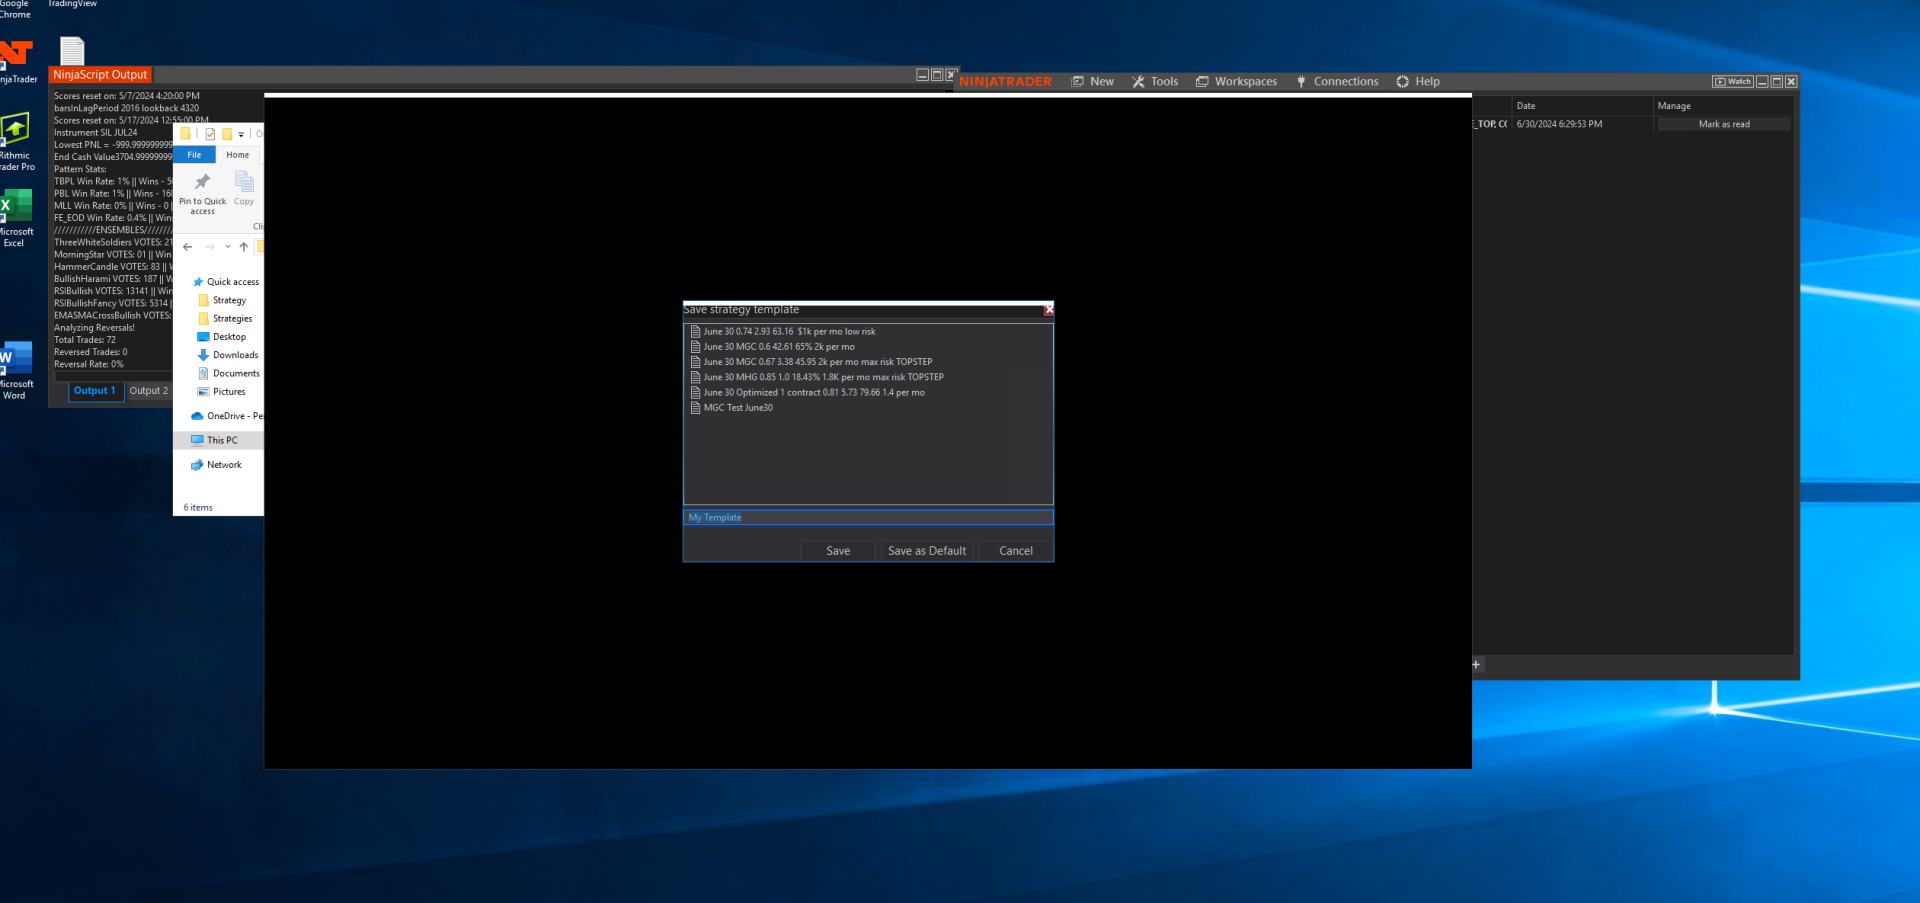Screen dimensions: 1920x903
Task: Click the 'Analyzing Reversals!' output line
Action: pos(94,328)
